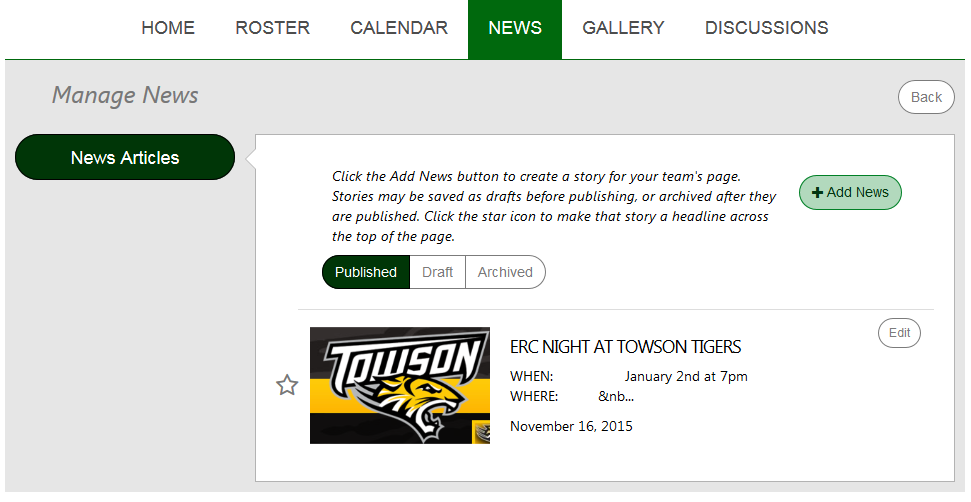
Task: Click the November 16, 2015 article date
Action: [571, 426]
